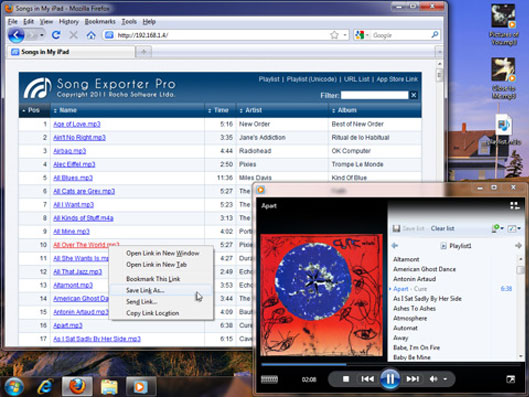The height and width of the screenshot is (398, 530).
Task: Expand the URL bar history dropdown
Action: pyautogui.click(x=345, y=35)
